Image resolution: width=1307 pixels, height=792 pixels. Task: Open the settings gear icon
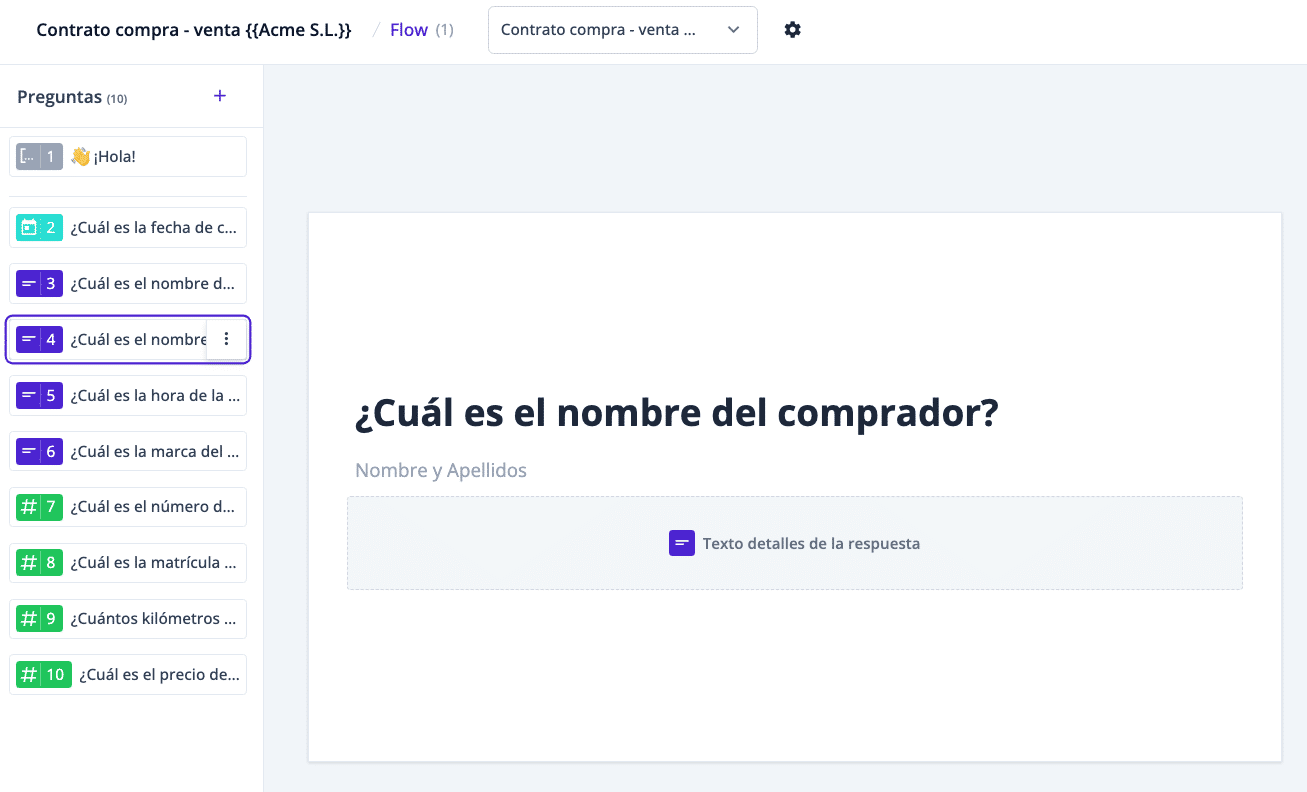[x=792, y=30]
